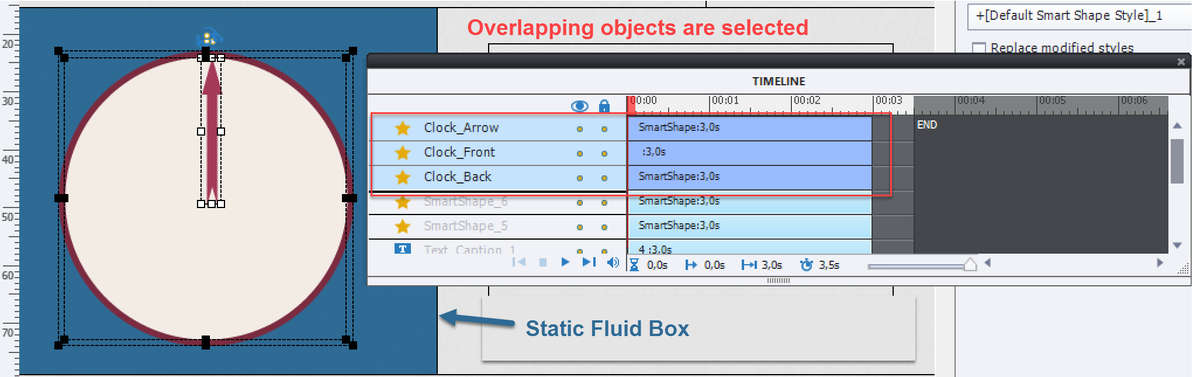Toggle the lock dot of the Clock_Arrow layer

[x=604, y=129]
